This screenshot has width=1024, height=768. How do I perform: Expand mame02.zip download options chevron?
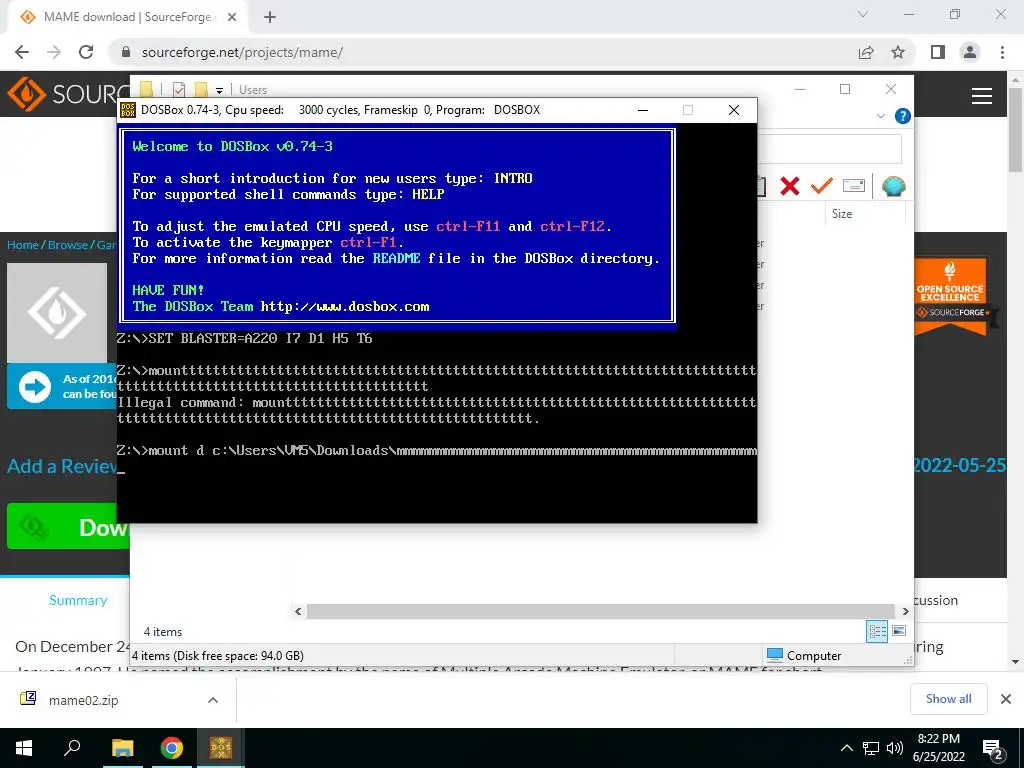click(213, 700)
